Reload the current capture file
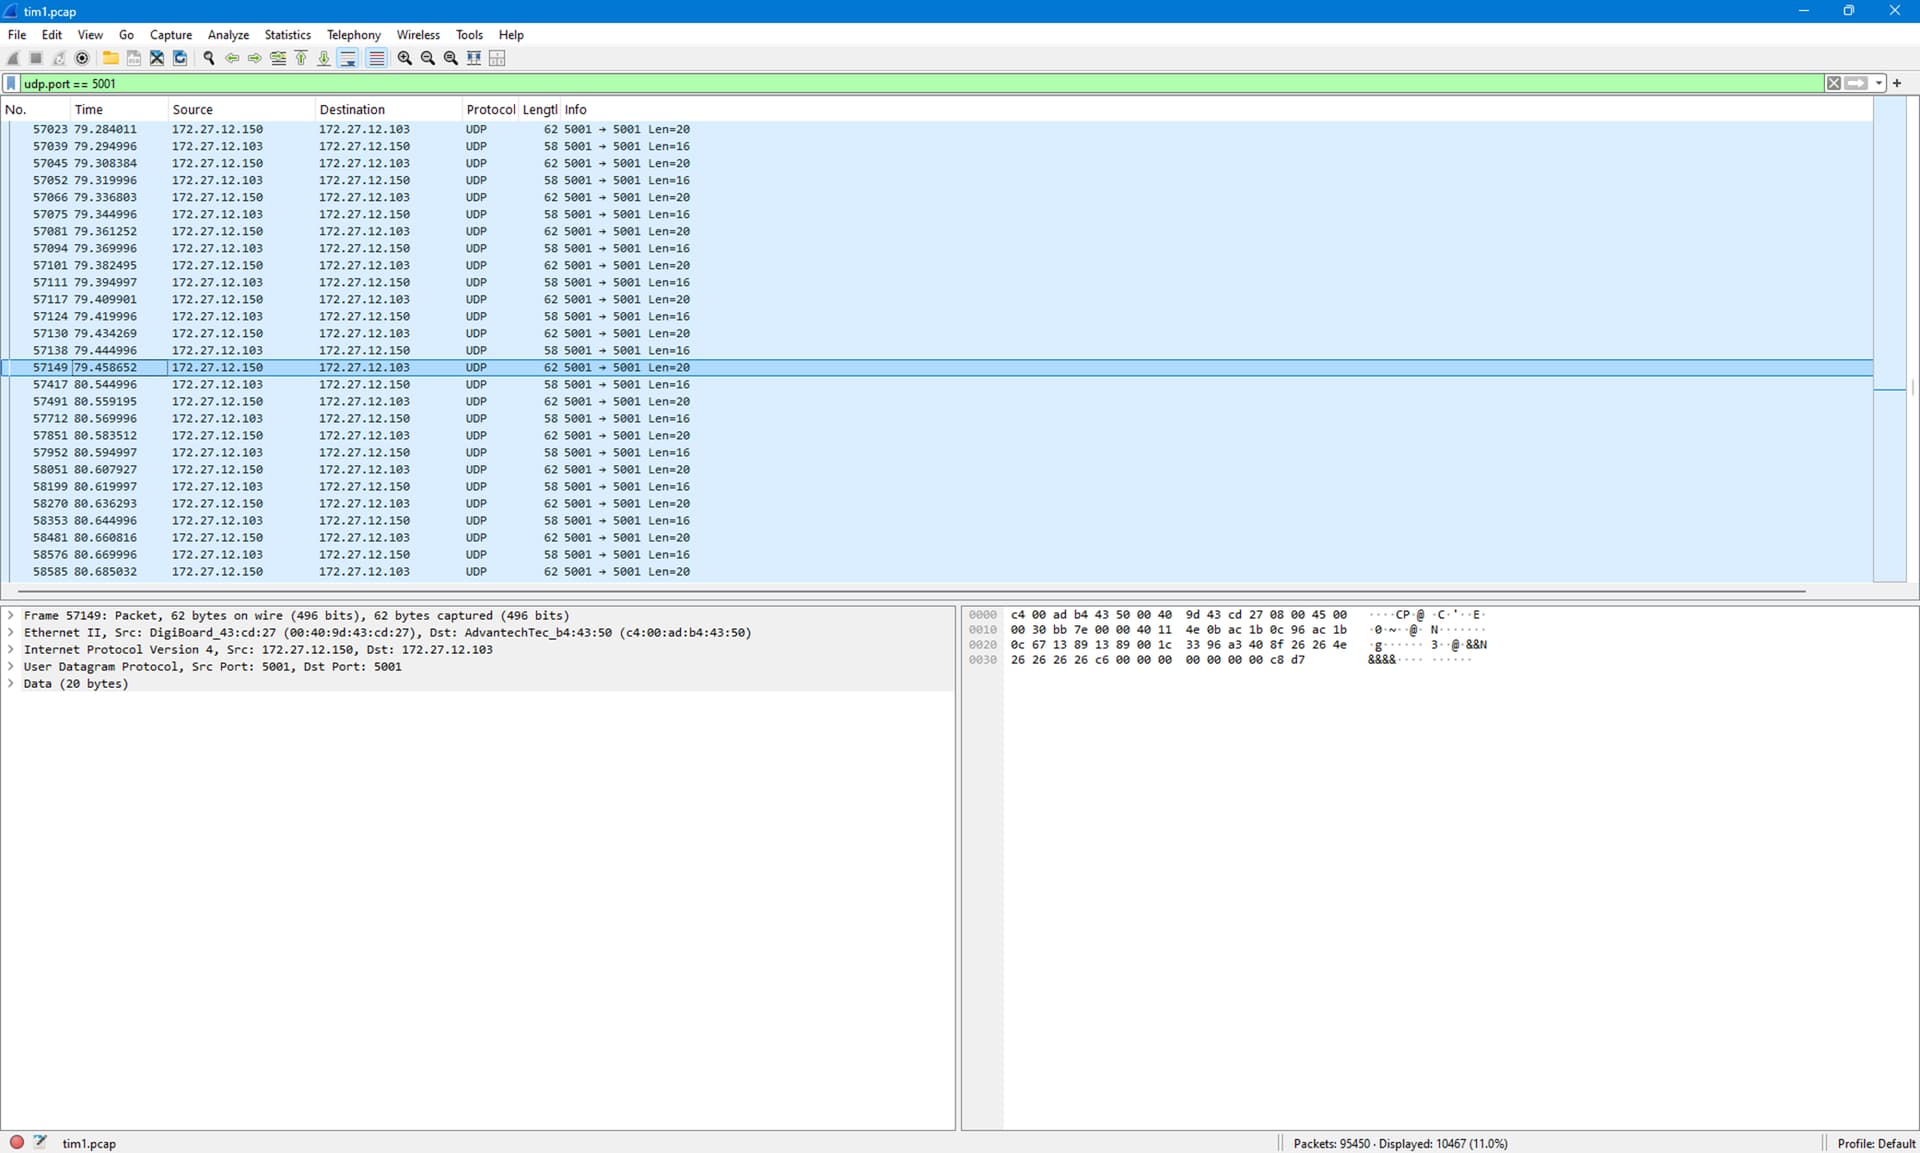Viewport: 1920px width, 1153px height. point(180,58)
